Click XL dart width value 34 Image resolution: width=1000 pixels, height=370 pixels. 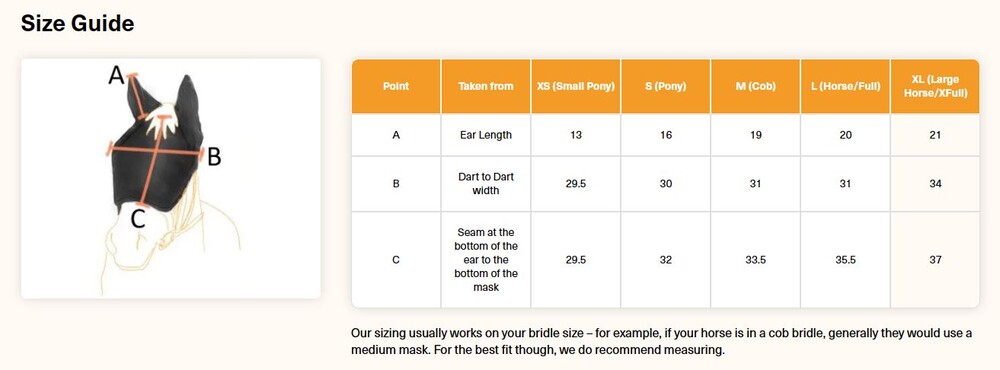click(x=935, y=184)
